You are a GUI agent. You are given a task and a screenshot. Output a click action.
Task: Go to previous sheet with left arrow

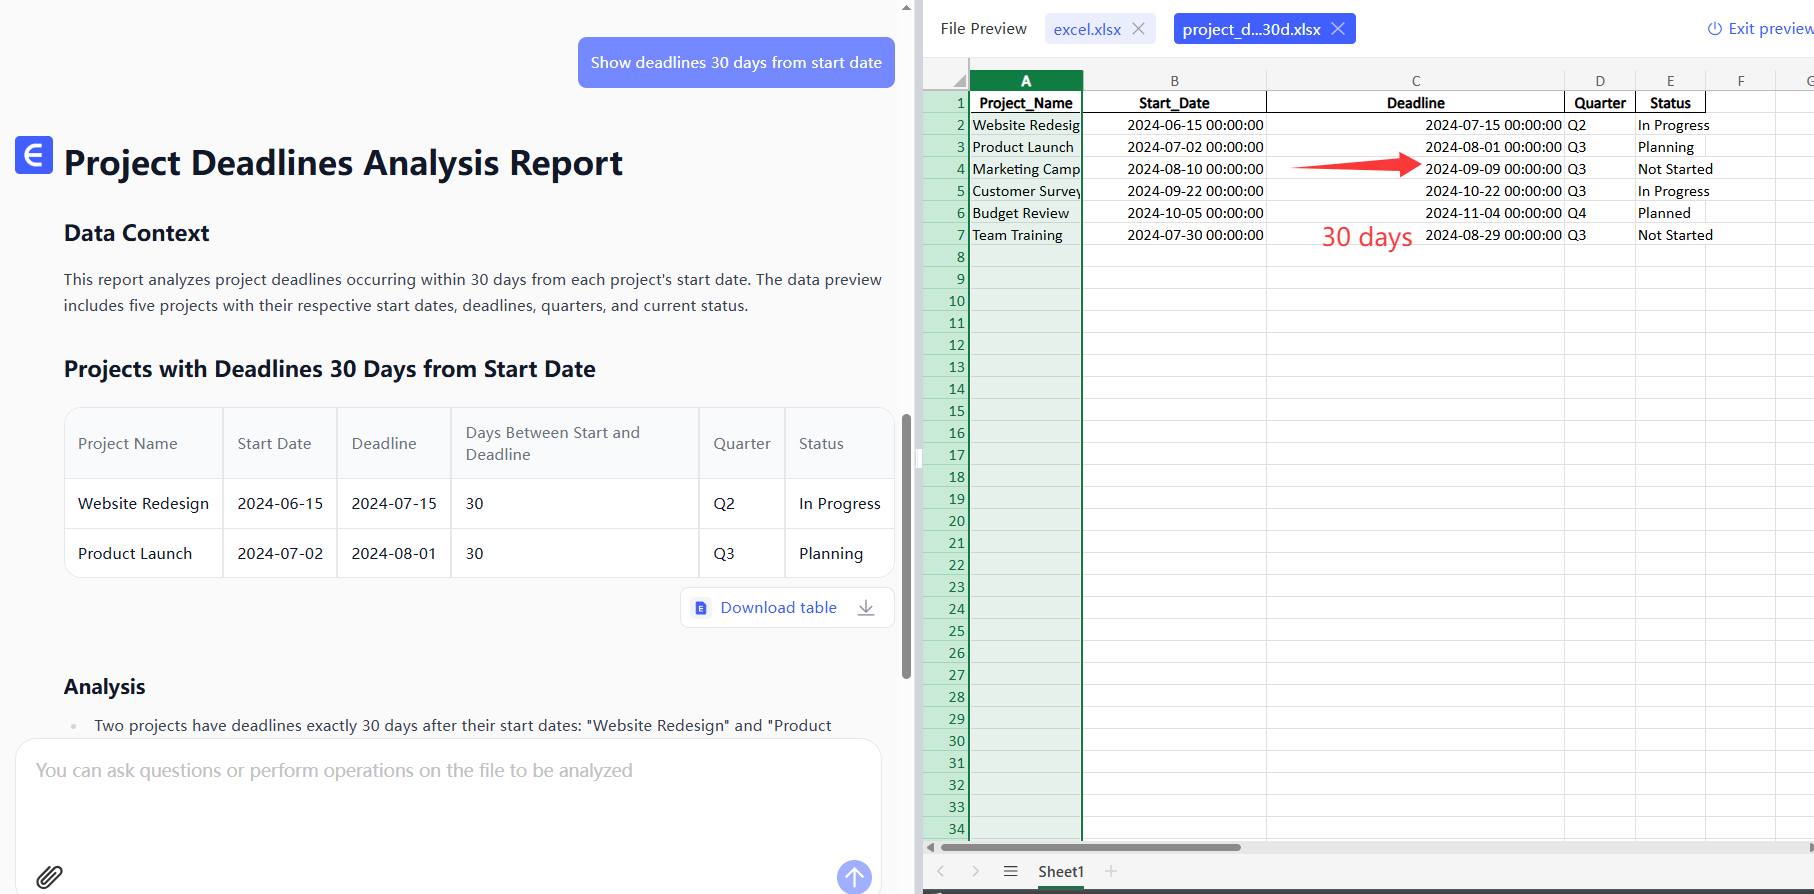click(940, 871)
